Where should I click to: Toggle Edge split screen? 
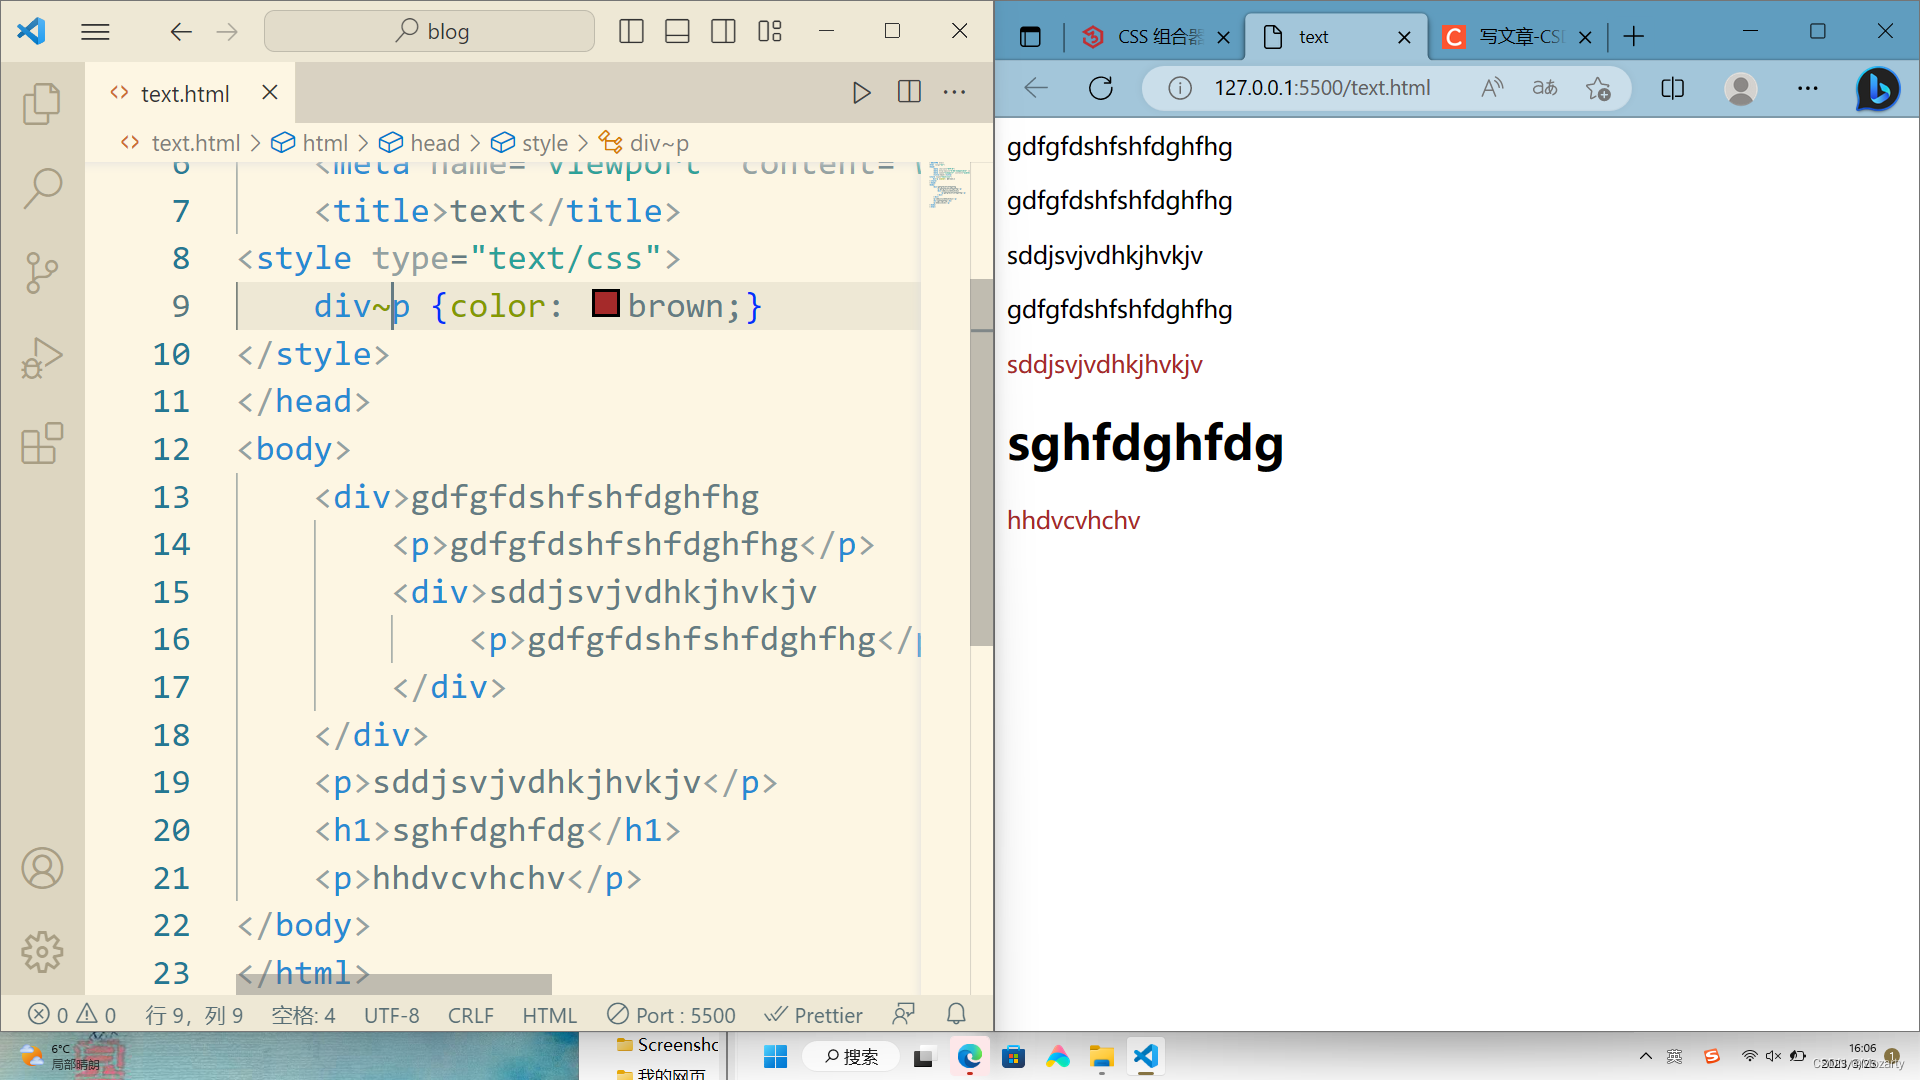(x=1672, y=88)
